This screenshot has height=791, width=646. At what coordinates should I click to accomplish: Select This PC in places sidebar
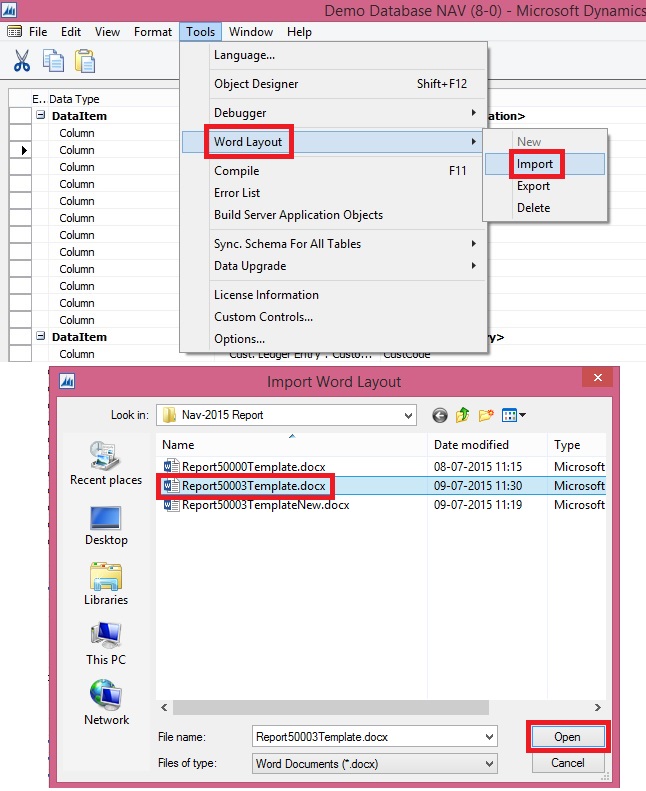click(x=106, y=643)
